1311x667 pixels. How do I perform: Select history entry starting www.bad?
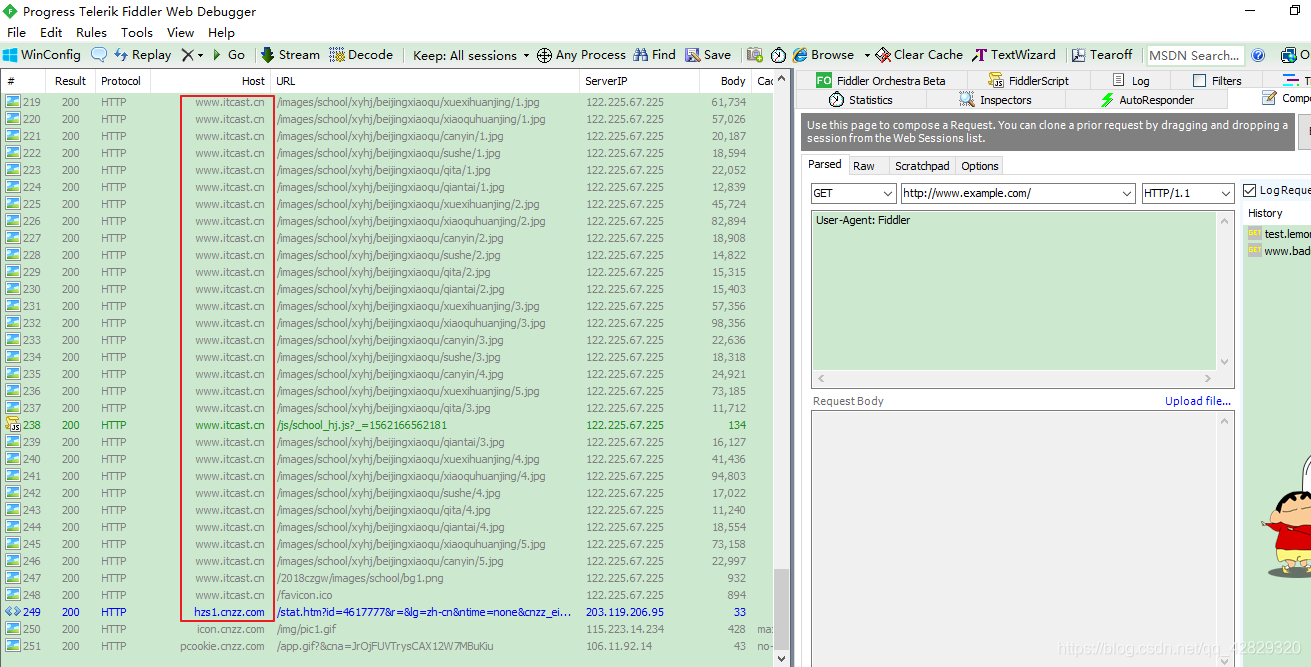tap(1279, 251)
